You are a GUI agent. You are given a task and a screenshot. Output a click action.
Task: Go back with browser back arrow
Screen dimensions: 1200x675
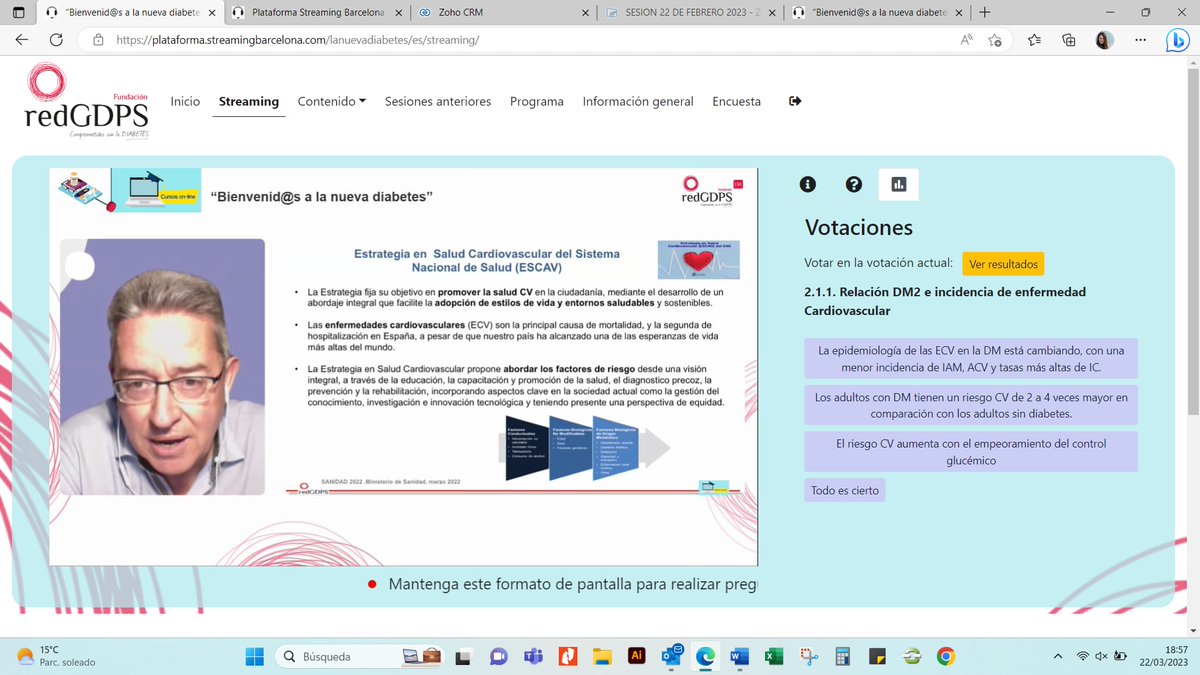click(x=22, y=40)
